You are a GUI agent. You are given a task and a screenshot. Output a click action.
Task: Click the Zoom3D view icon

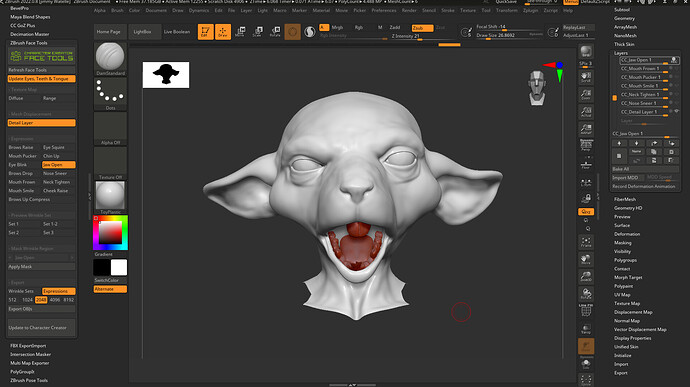click(x=586, y=276)
